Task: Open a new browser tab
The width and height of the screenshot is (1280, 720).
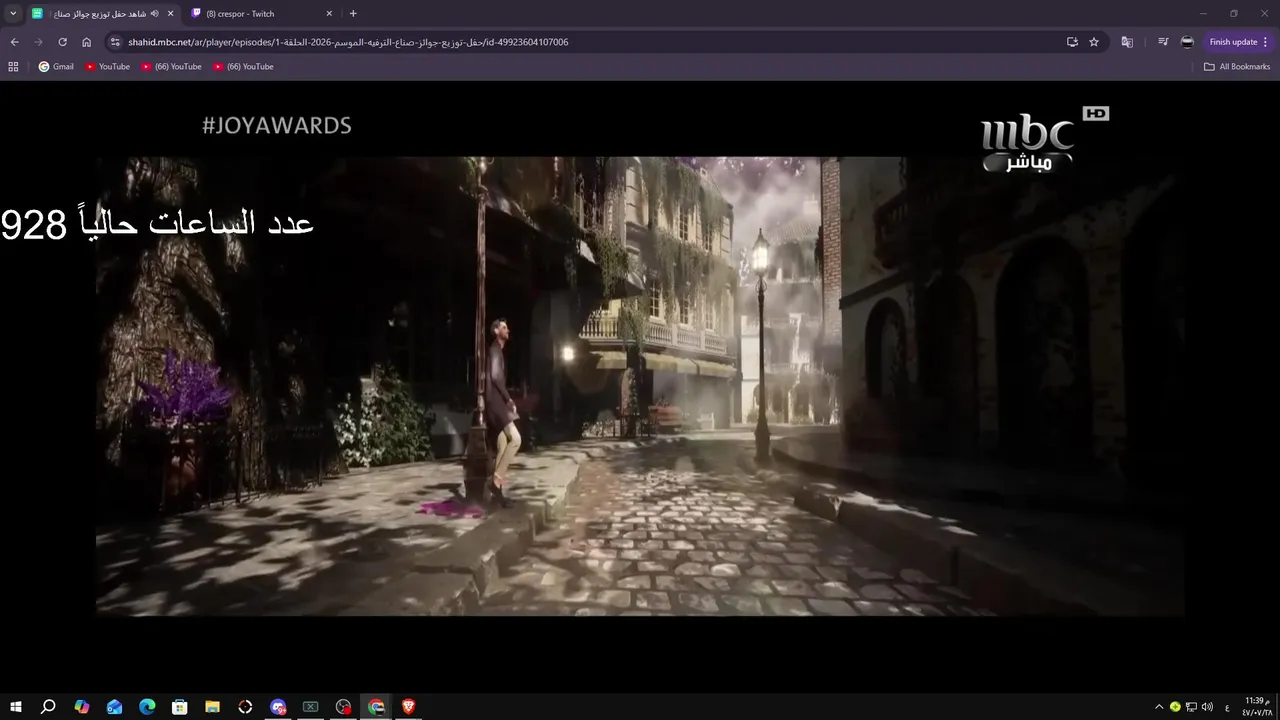Action: tap(353, 13)
